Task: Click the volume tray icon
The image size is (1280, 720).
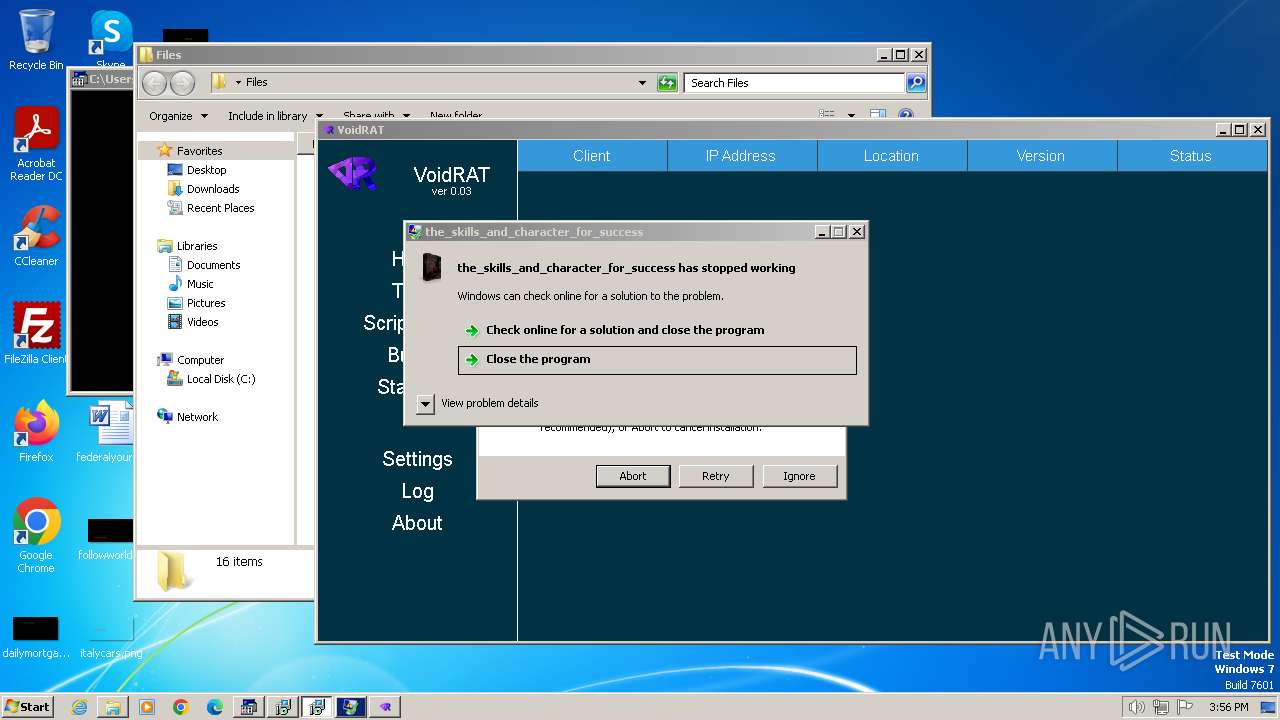Action: pos(1136,707)
